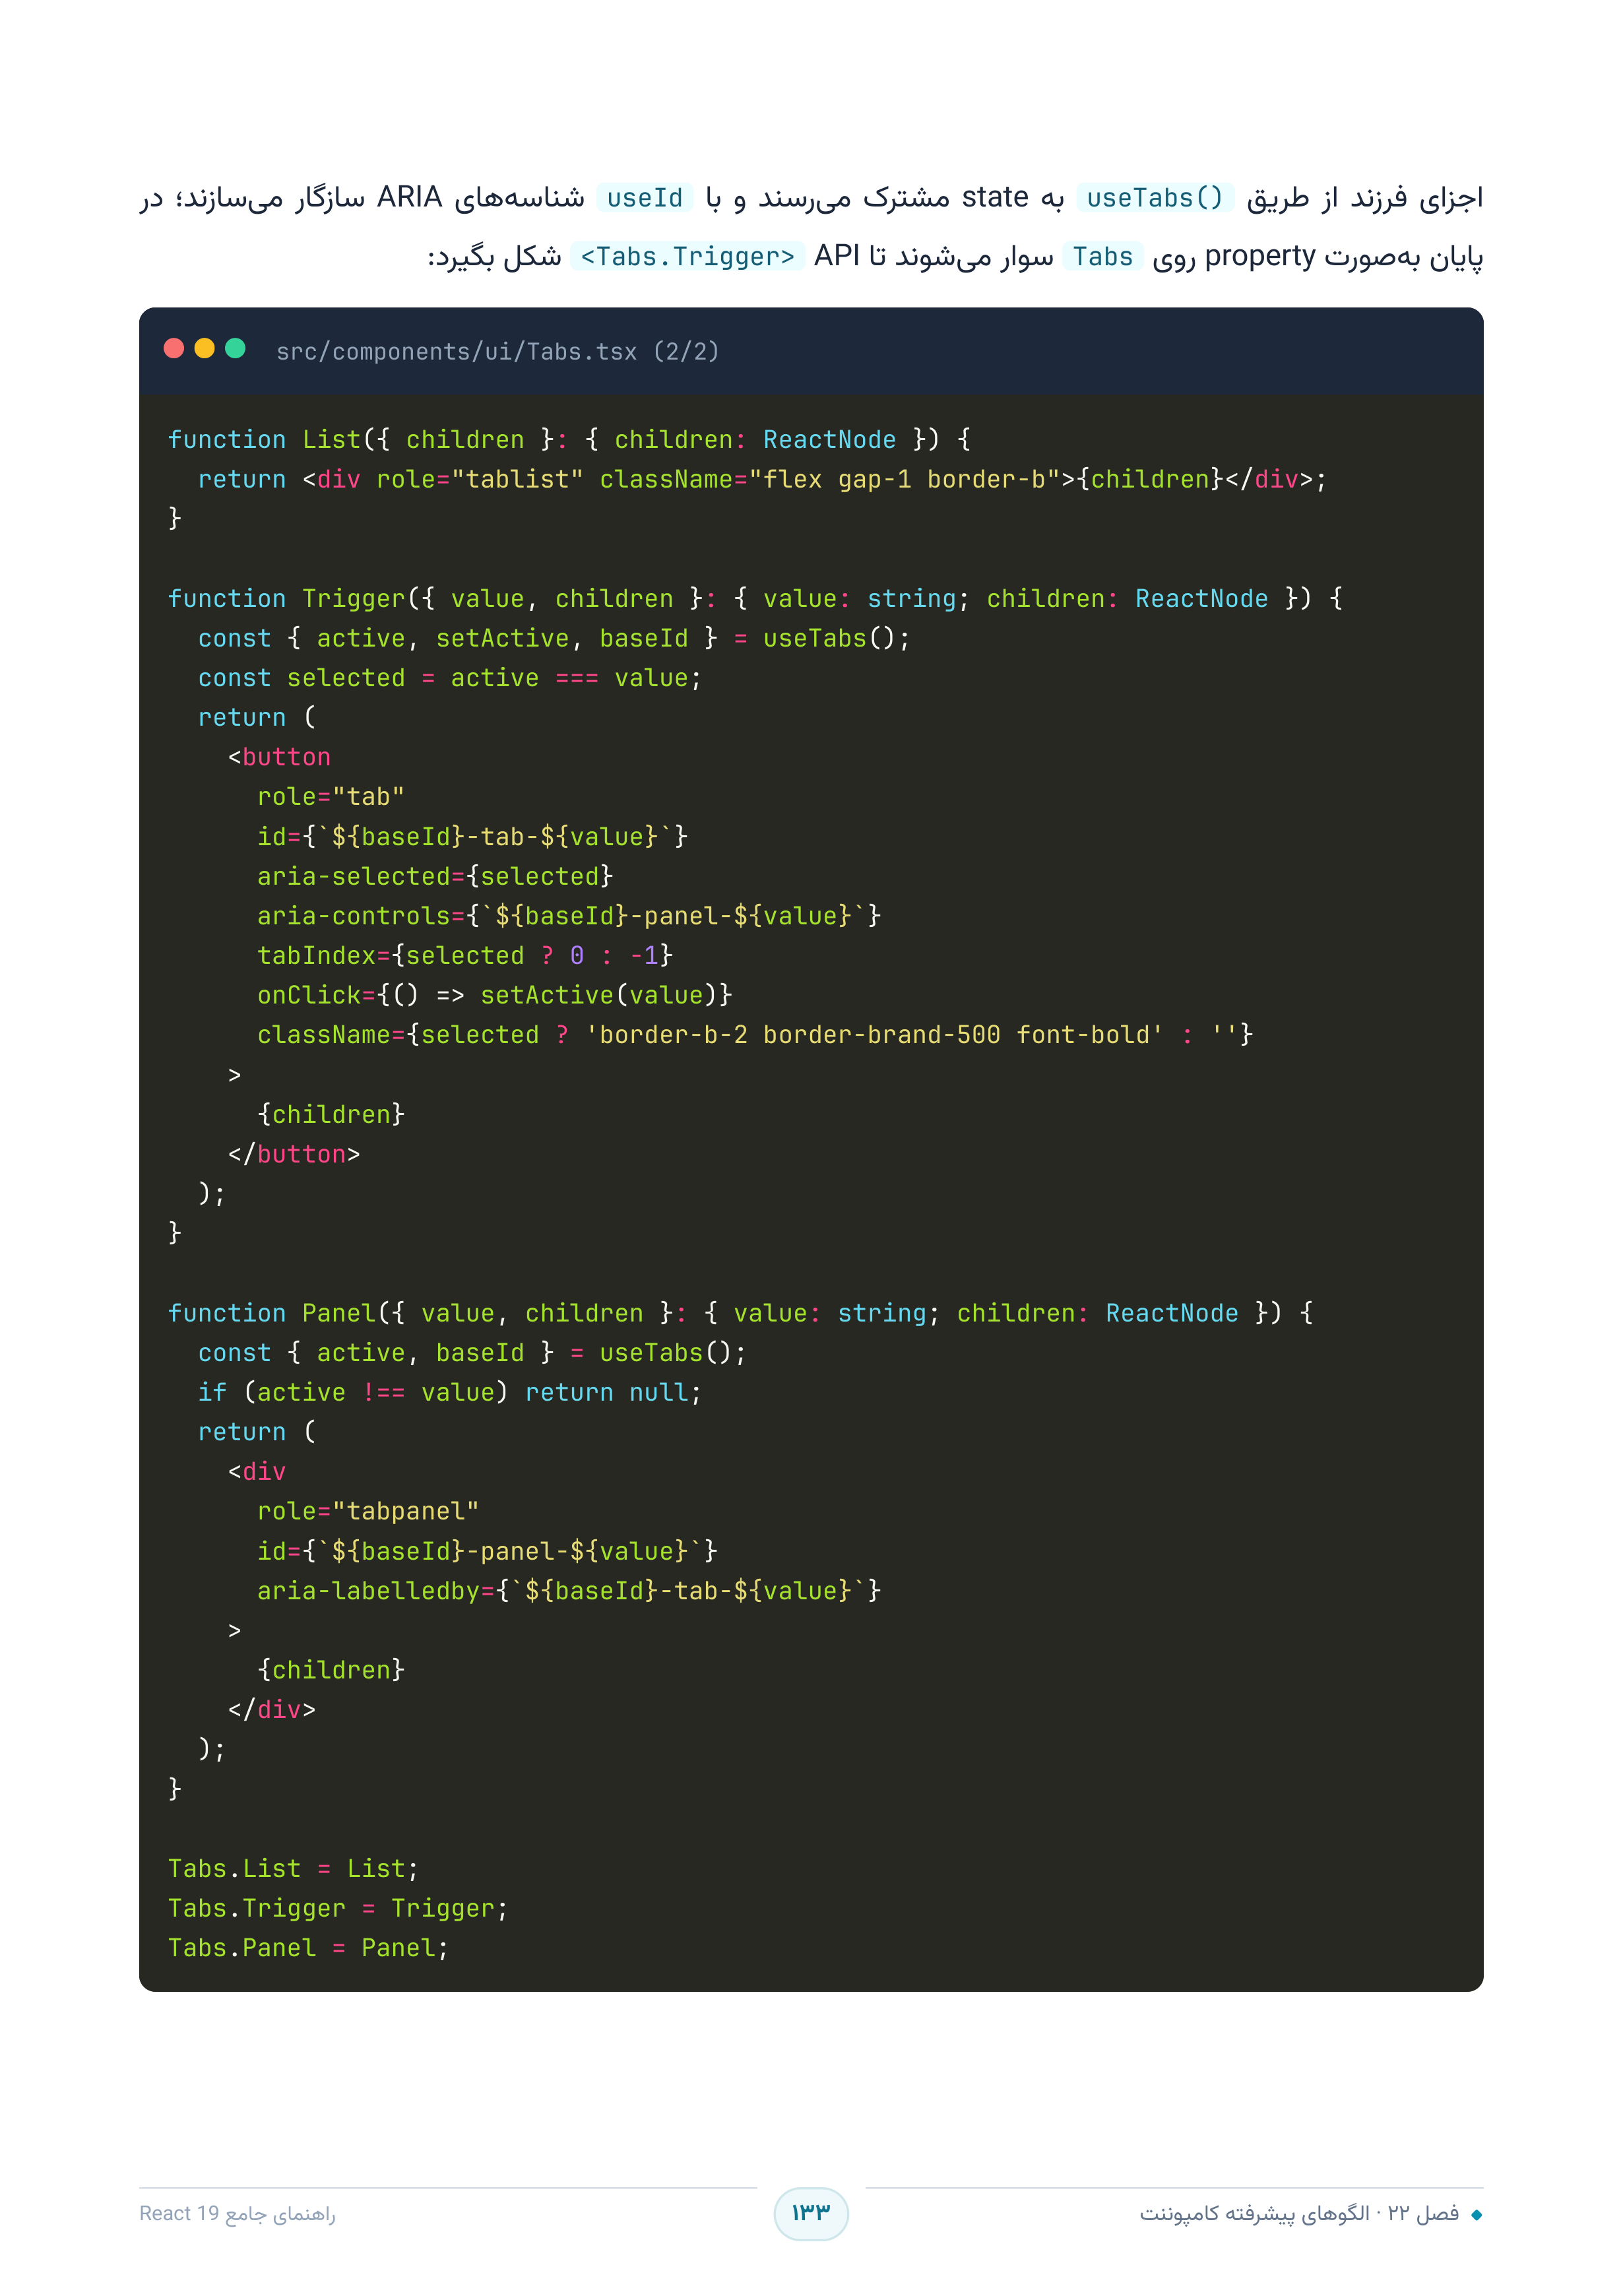
Task: Click the inline code useId in the paragraph
Action: pyautogui.click(x=644, y=198)
